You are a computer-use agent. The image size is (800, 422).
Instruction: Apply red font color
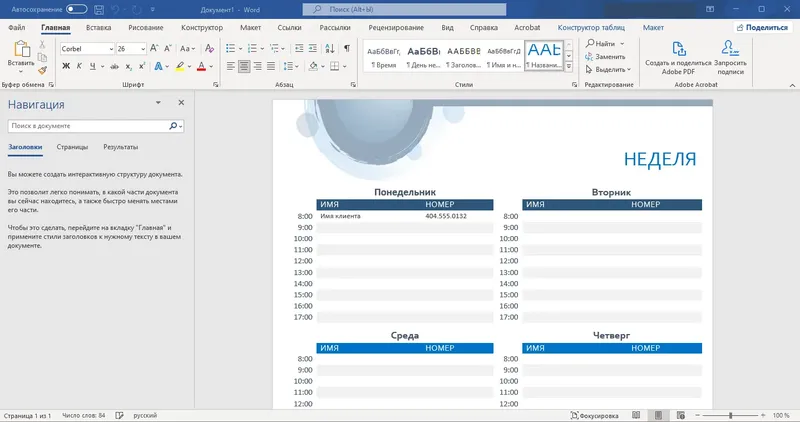coord(202,66)
